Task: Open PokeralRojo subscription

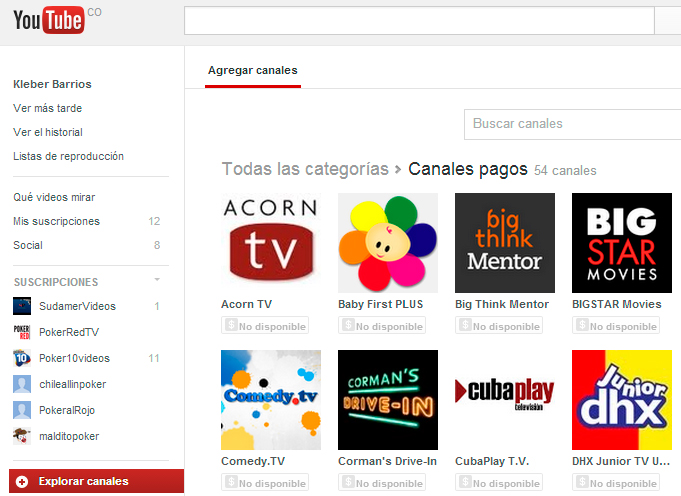Action: pos(67,410)
